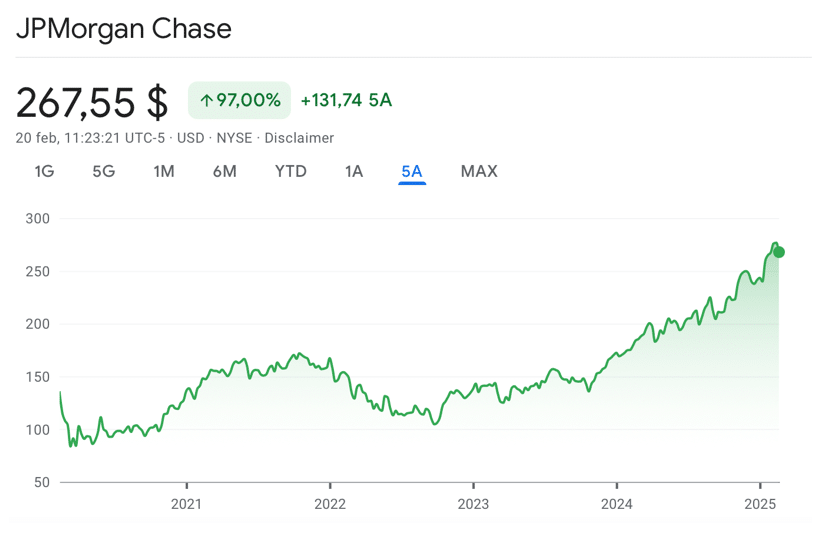Click the 2024 x-axis label
This screenshot has height=540, width=835.
(617, 504)
